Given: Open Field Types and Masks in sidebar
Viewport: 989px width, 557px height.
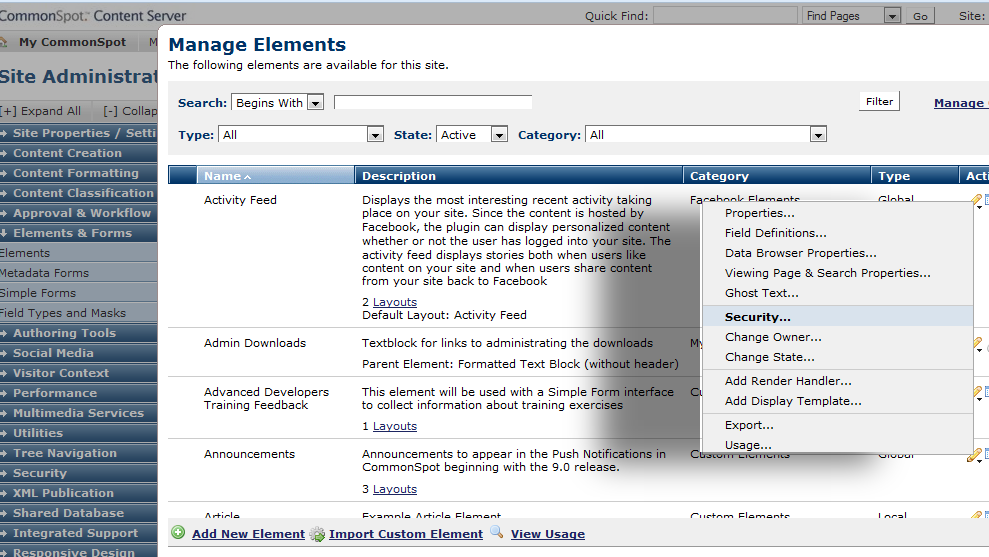Looking at the screenshot, I should pyautogui.click(x=78, y=313).
